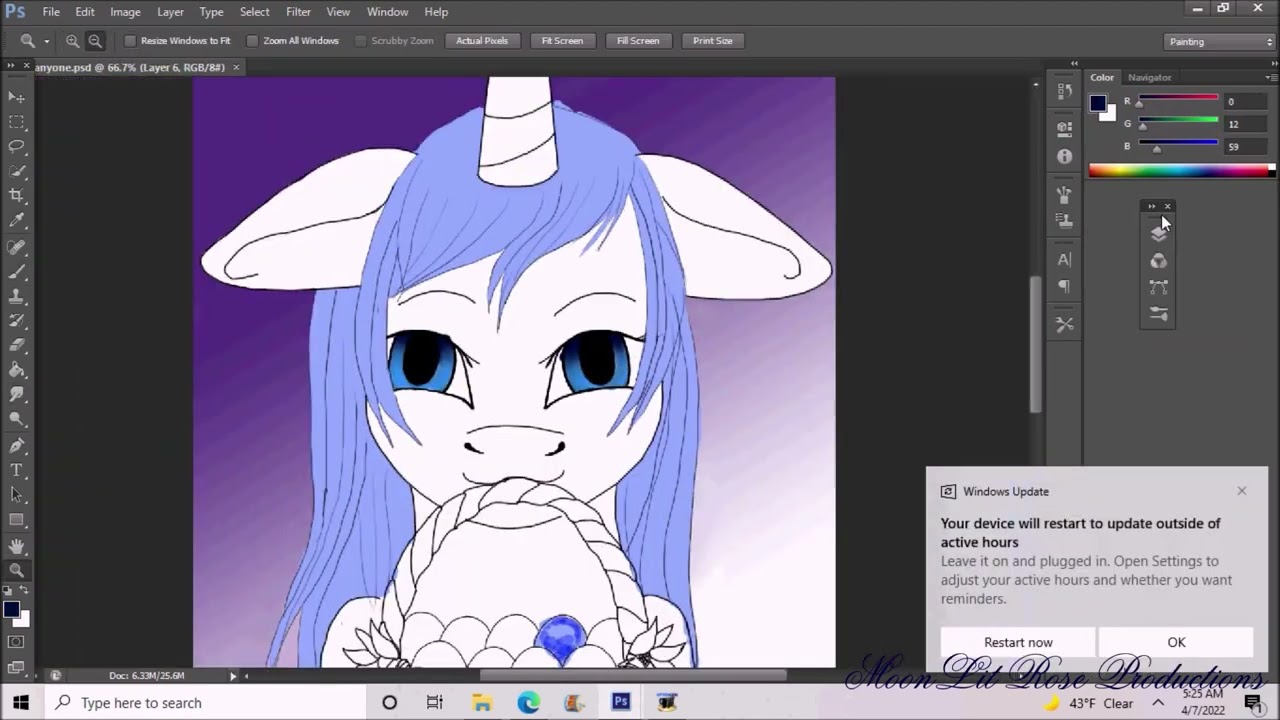Open the Filter menu
1280x720 pixels.
click(x=298, y=12)
